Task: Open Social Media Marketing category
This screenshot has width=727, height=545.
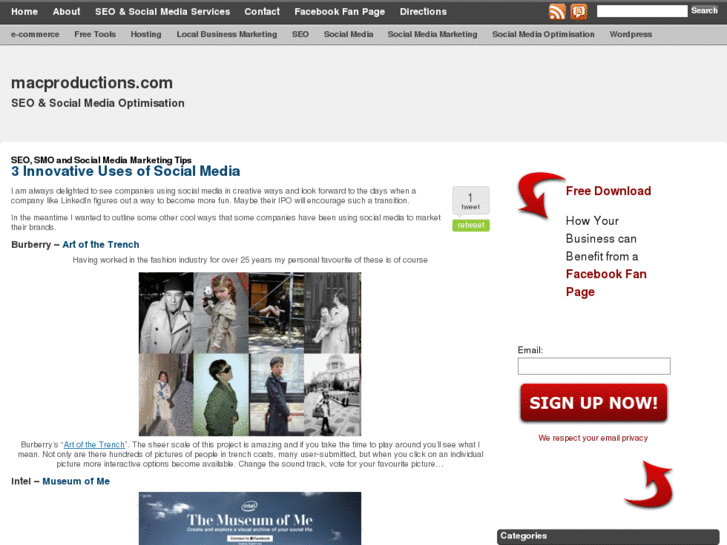Action: (x=432, y=34)
